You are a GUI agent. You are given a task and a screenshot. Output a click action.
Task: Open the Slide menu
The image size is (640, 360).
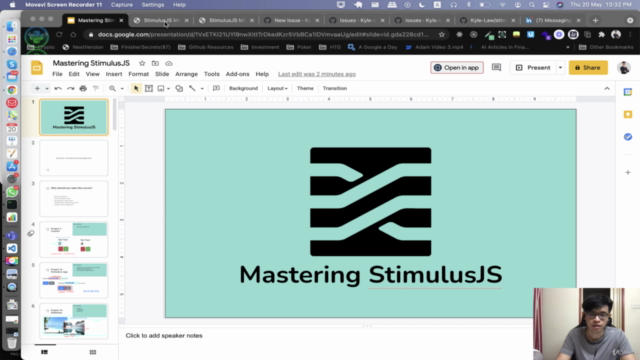[x=162, y=74]
